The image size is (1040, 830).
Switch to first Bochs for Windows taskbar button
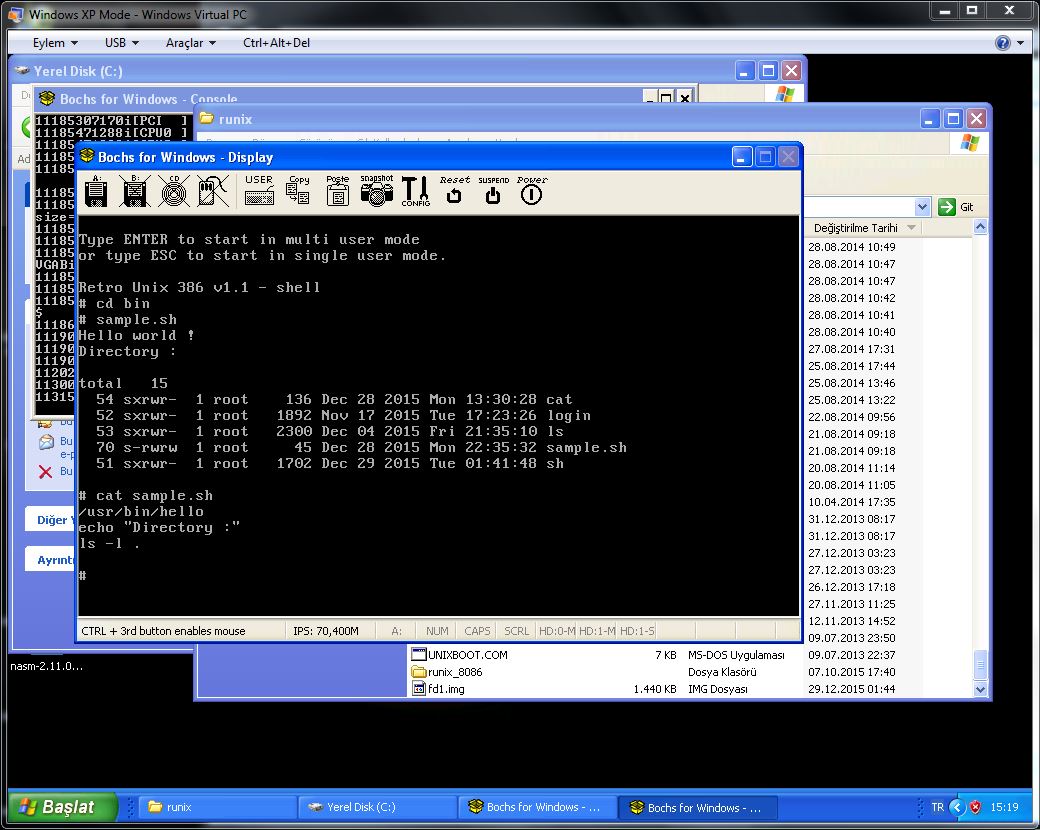(537, 807)
